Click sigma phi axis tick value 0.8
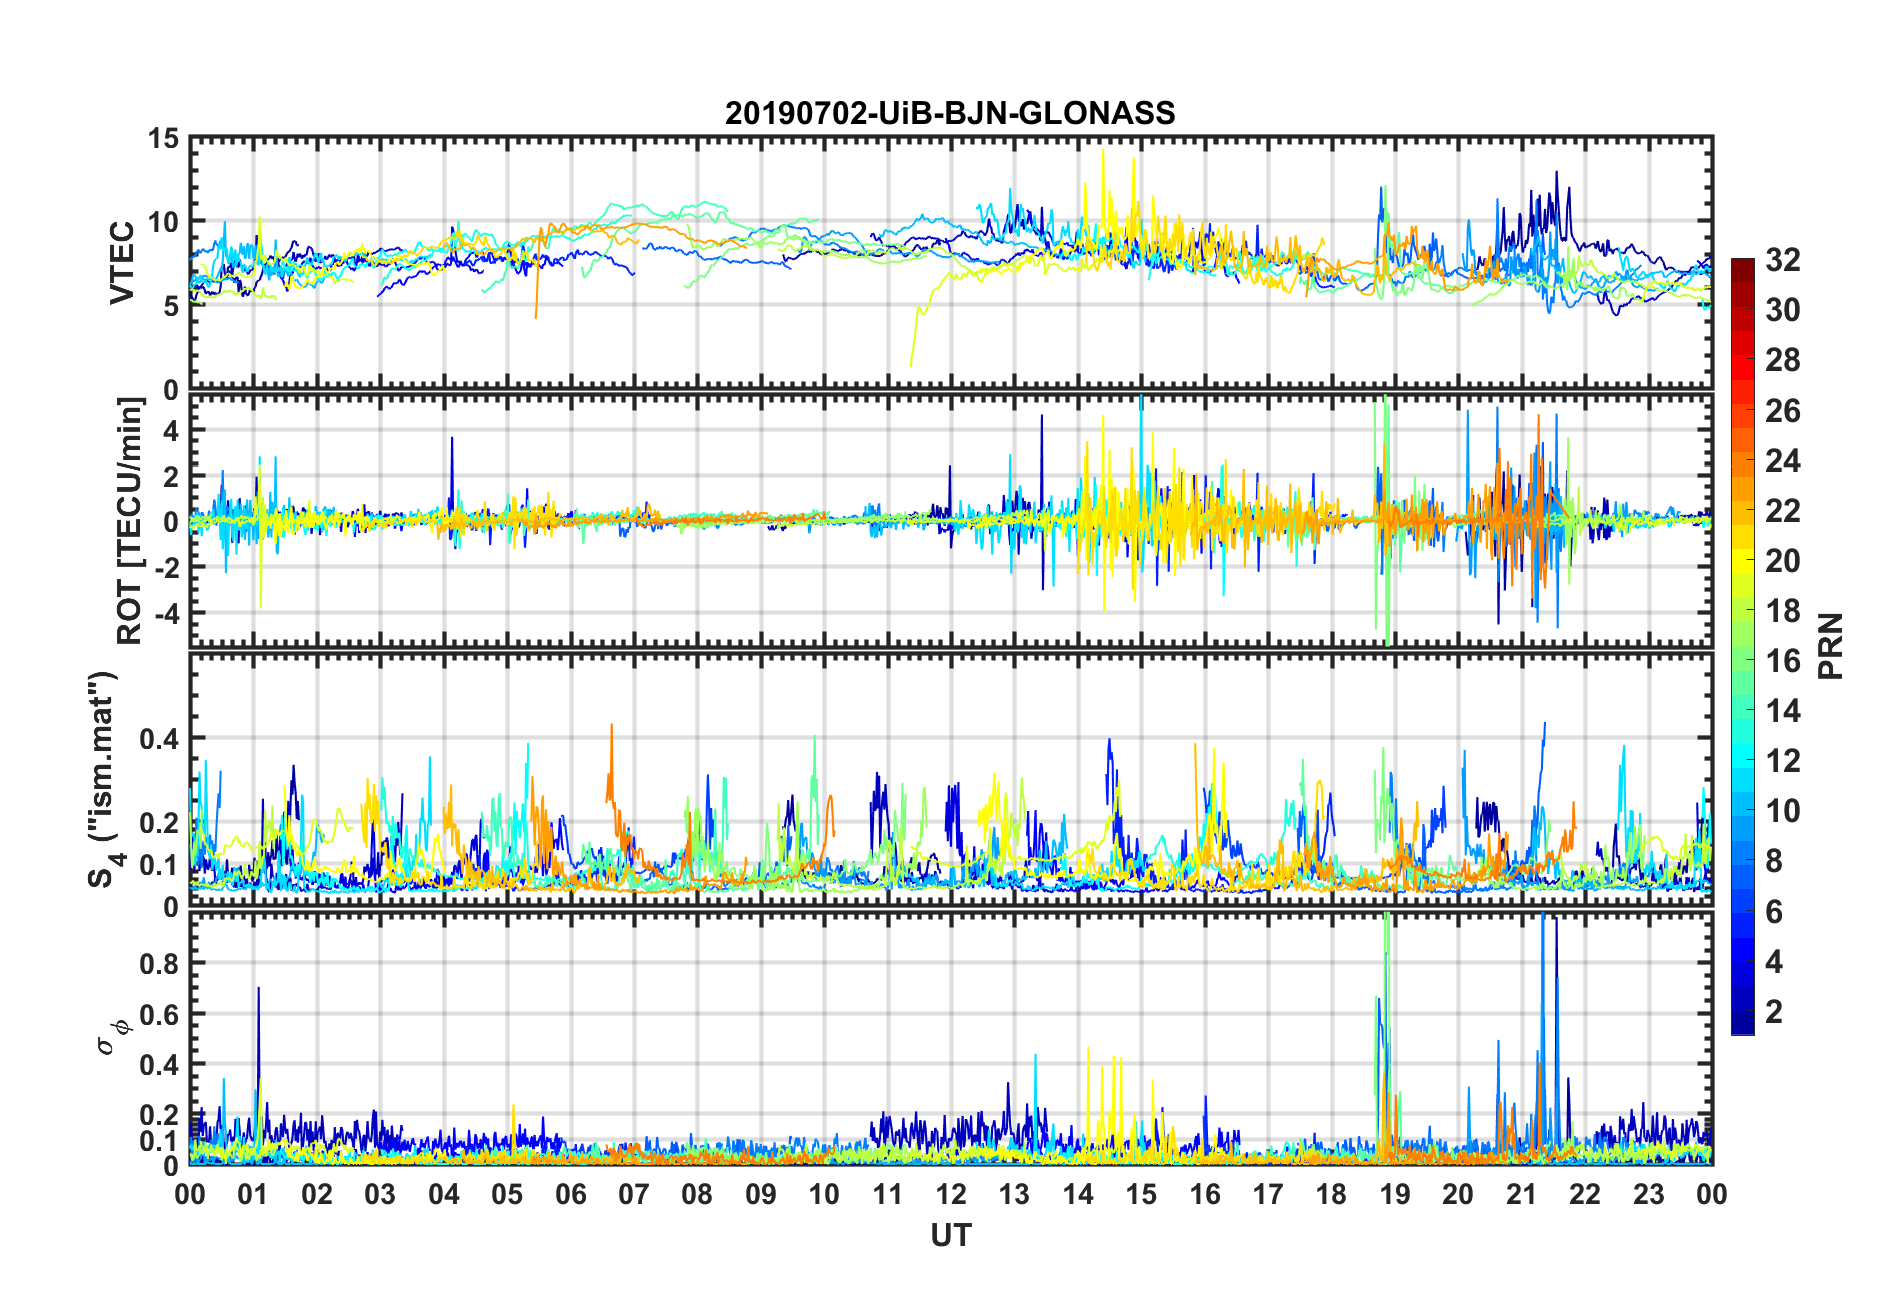 [x=159, y=964]
